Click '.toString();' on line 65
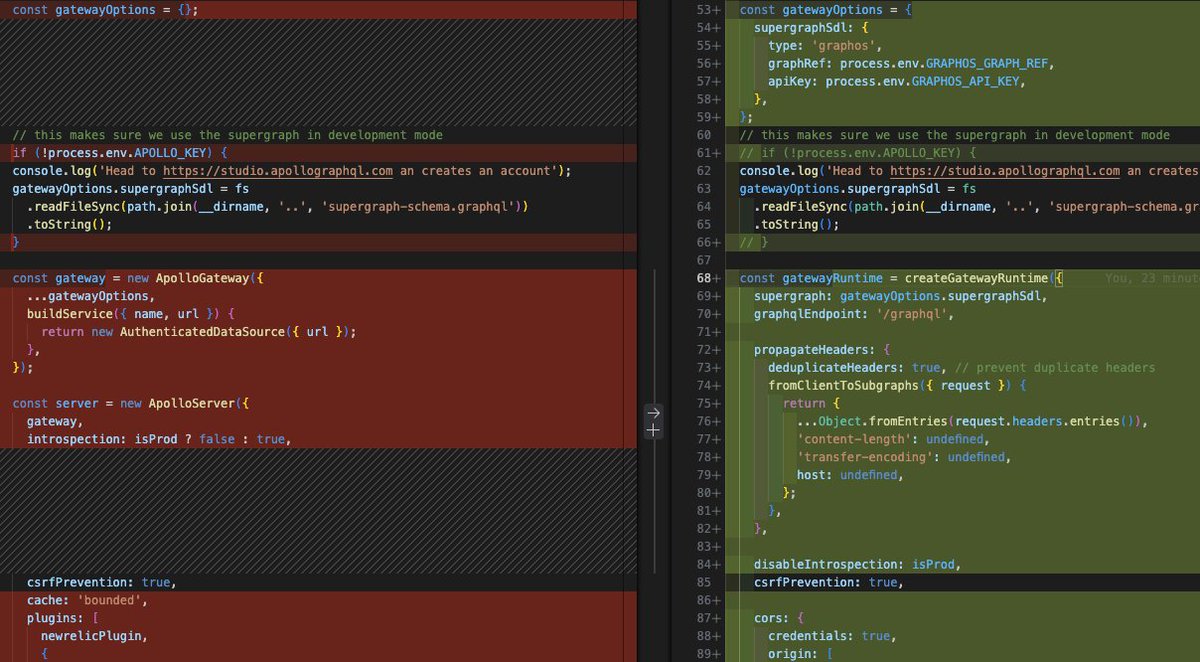 tap(796, 225)
